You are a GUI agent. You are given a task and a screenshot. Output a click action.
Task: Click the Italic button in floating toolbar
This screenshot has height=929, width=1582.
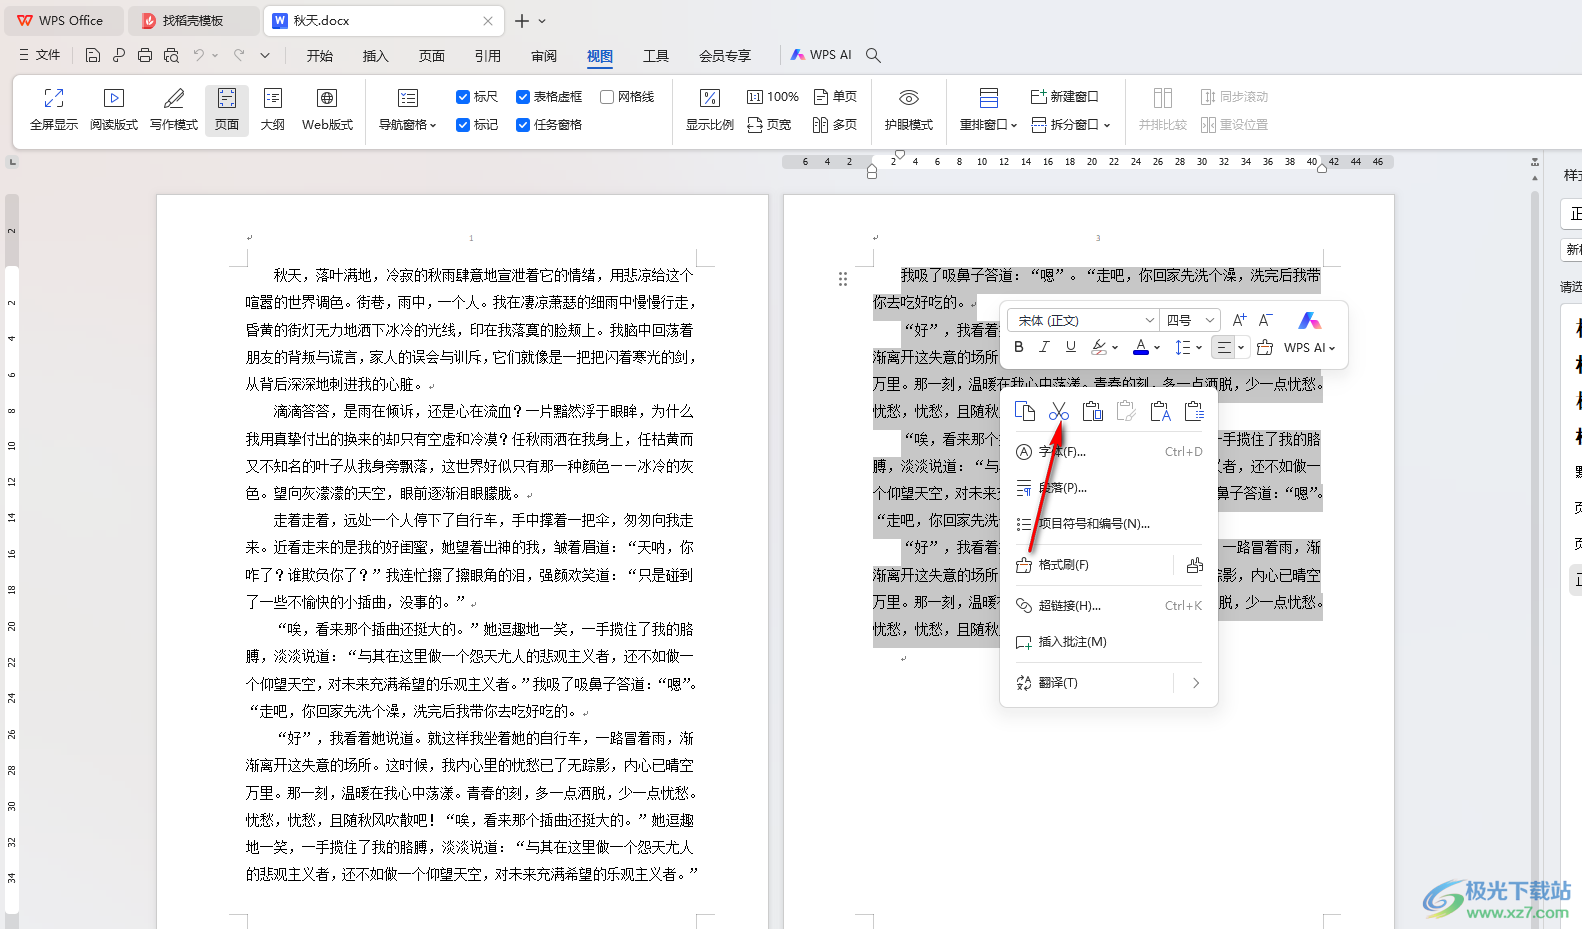pyautogui.click(x=1044, y=347)
